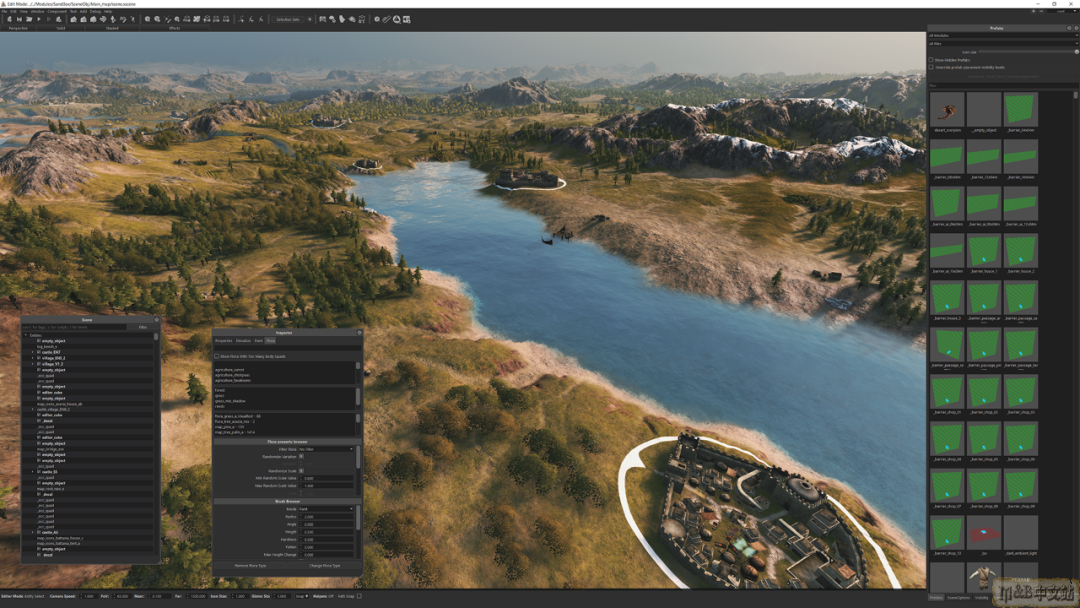Toggle visibility checkbox of village_V1_2 entity
This screenshot has width=1080, height=608.
tap(39, 364)
